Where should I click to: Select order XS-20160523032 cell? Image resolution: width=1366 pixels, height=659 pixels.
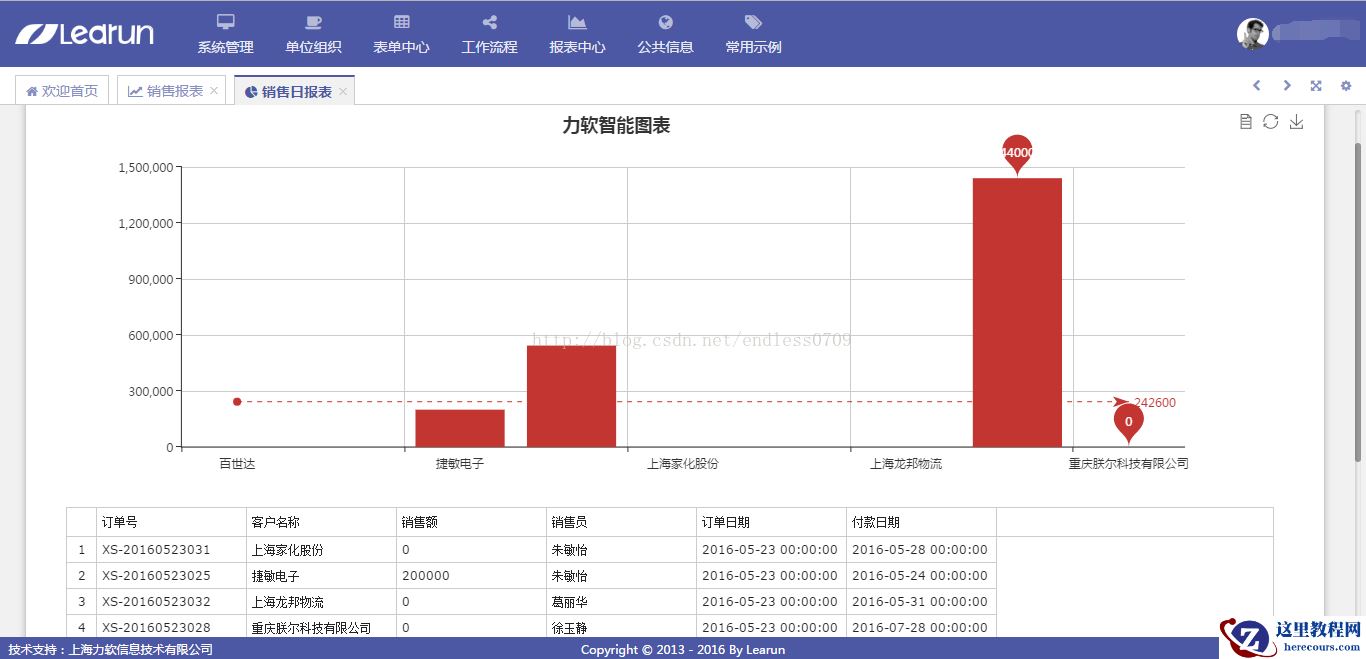pyautogui.click(x=171, y=602)
